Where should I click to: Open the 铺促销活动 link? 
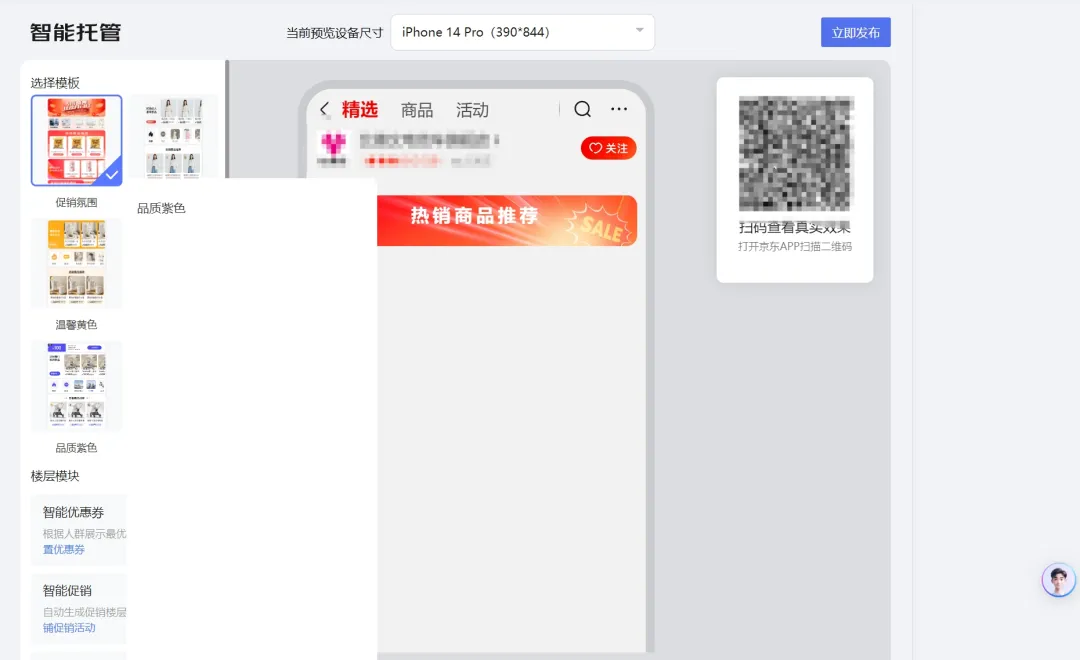pos(69,628)
